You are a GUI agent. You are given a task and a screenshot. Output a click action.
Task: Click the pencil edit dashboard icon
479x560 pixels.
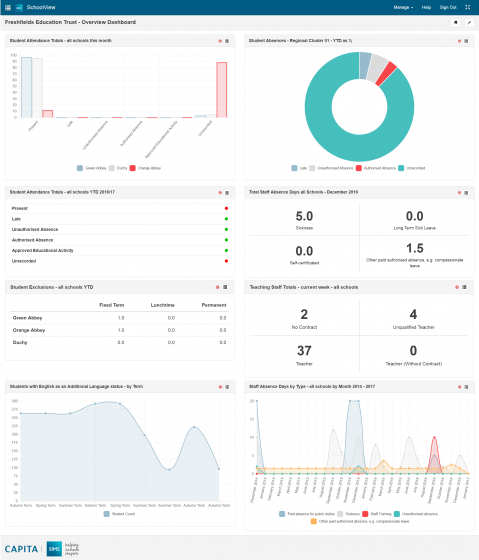point(469,22)
